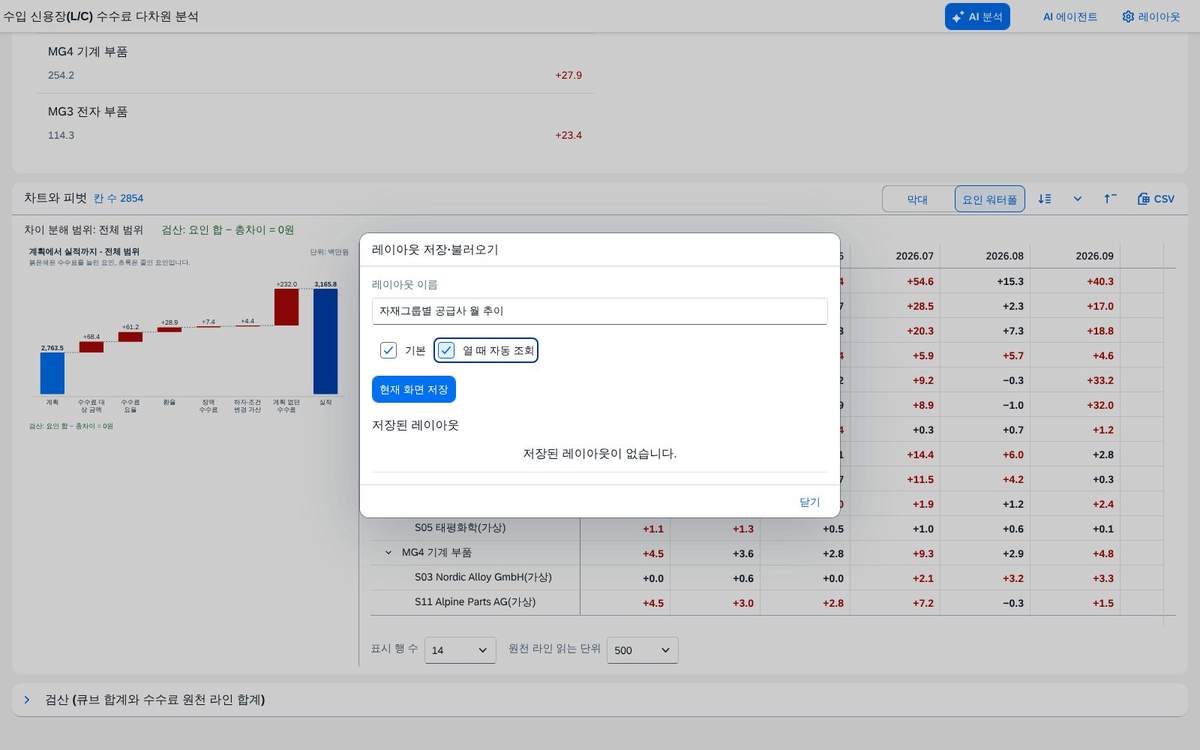Export the table as CSV
The image size is (1200, 750).
(x=1156, y=199)
